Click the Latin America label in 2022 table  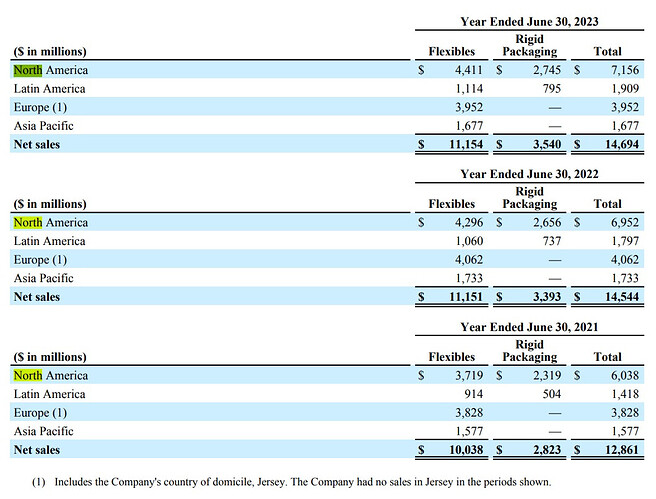coord(49,241)
